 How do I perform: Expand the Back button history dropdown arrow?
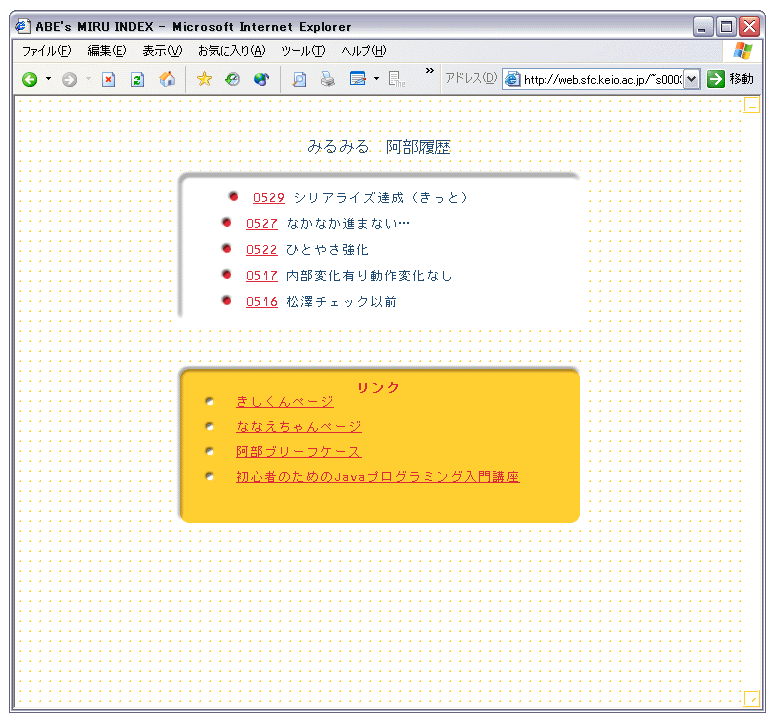48,80
